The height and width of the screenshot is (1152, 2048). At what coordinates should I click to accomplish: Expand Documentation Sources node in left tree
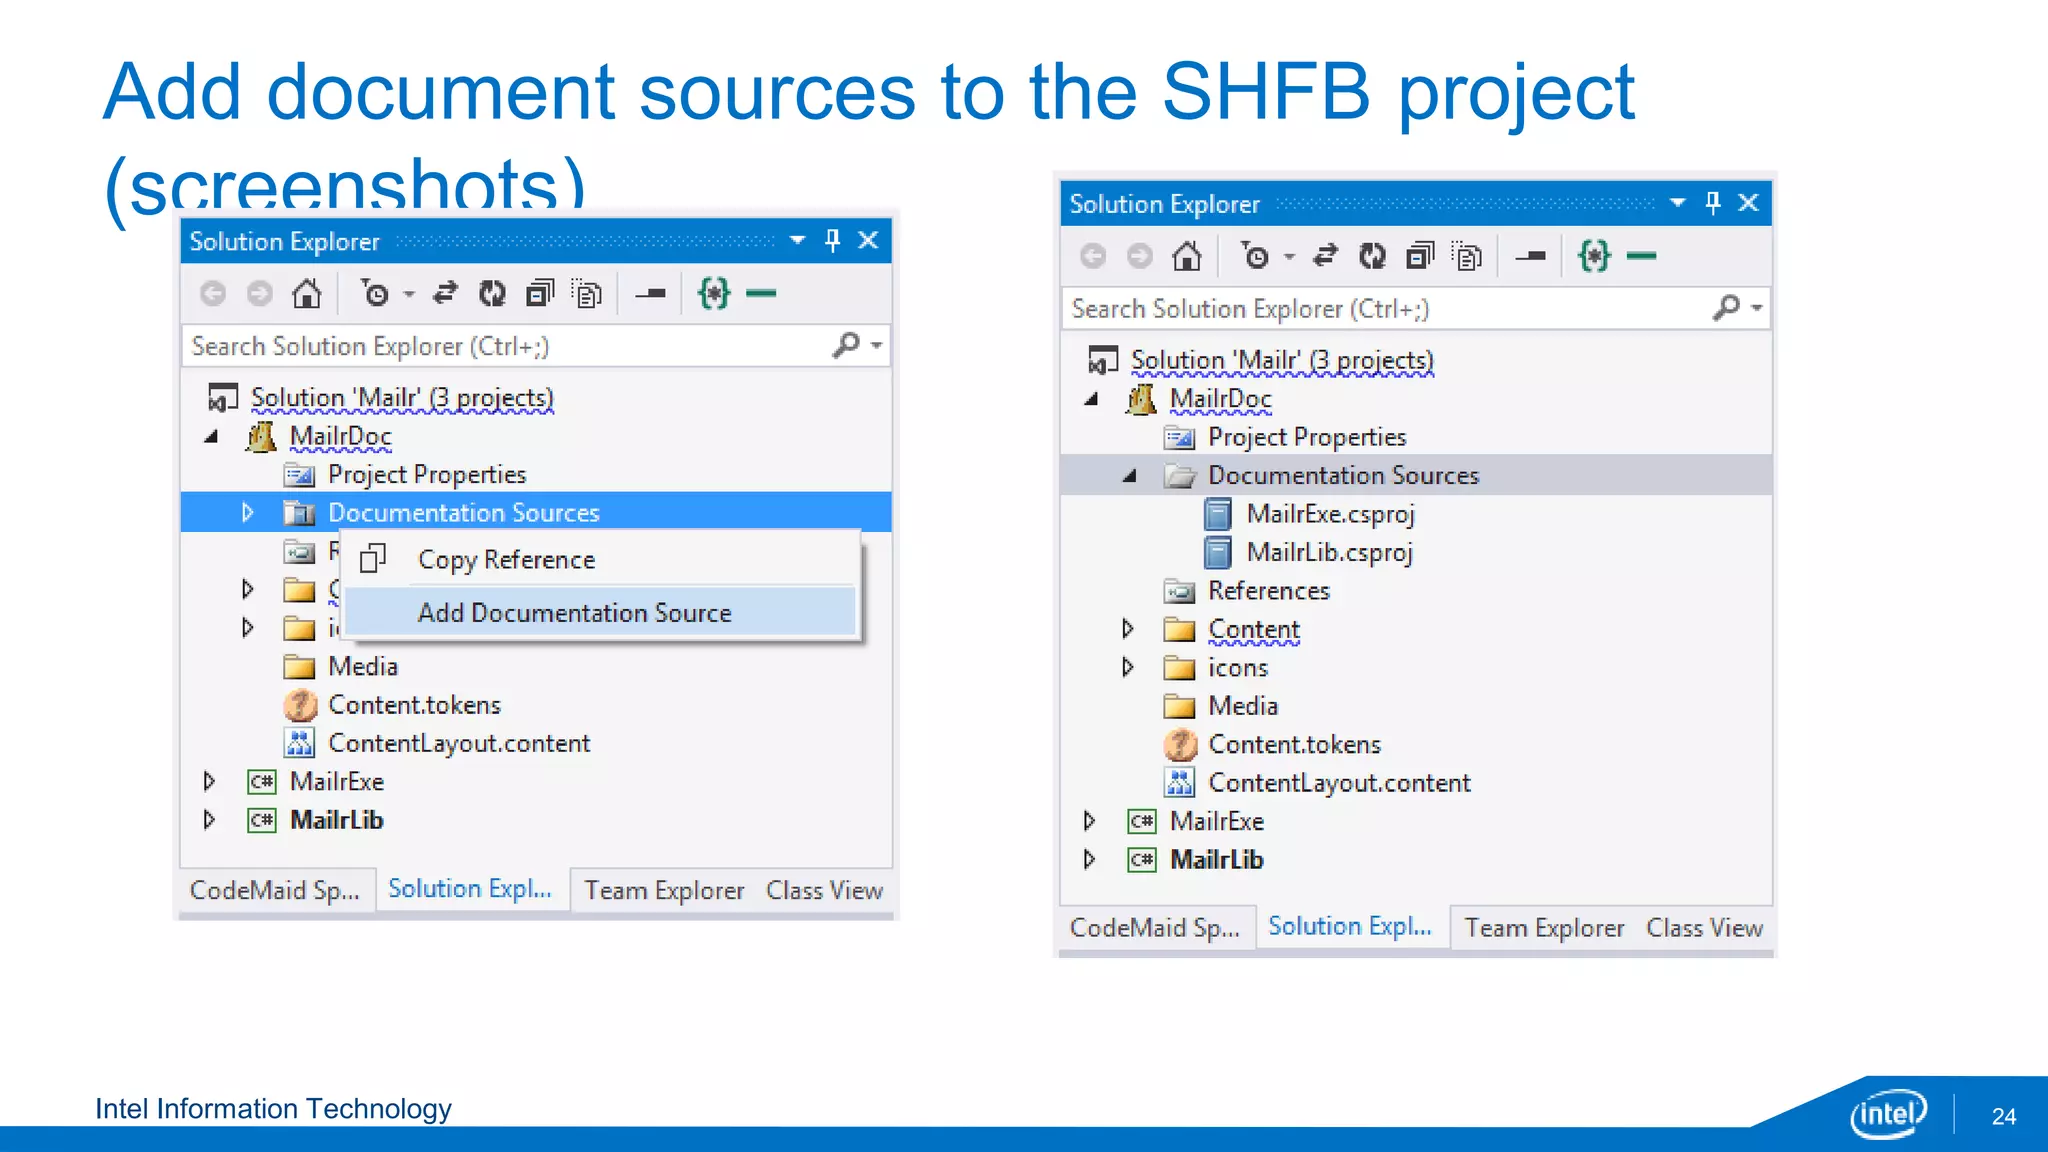247,512
